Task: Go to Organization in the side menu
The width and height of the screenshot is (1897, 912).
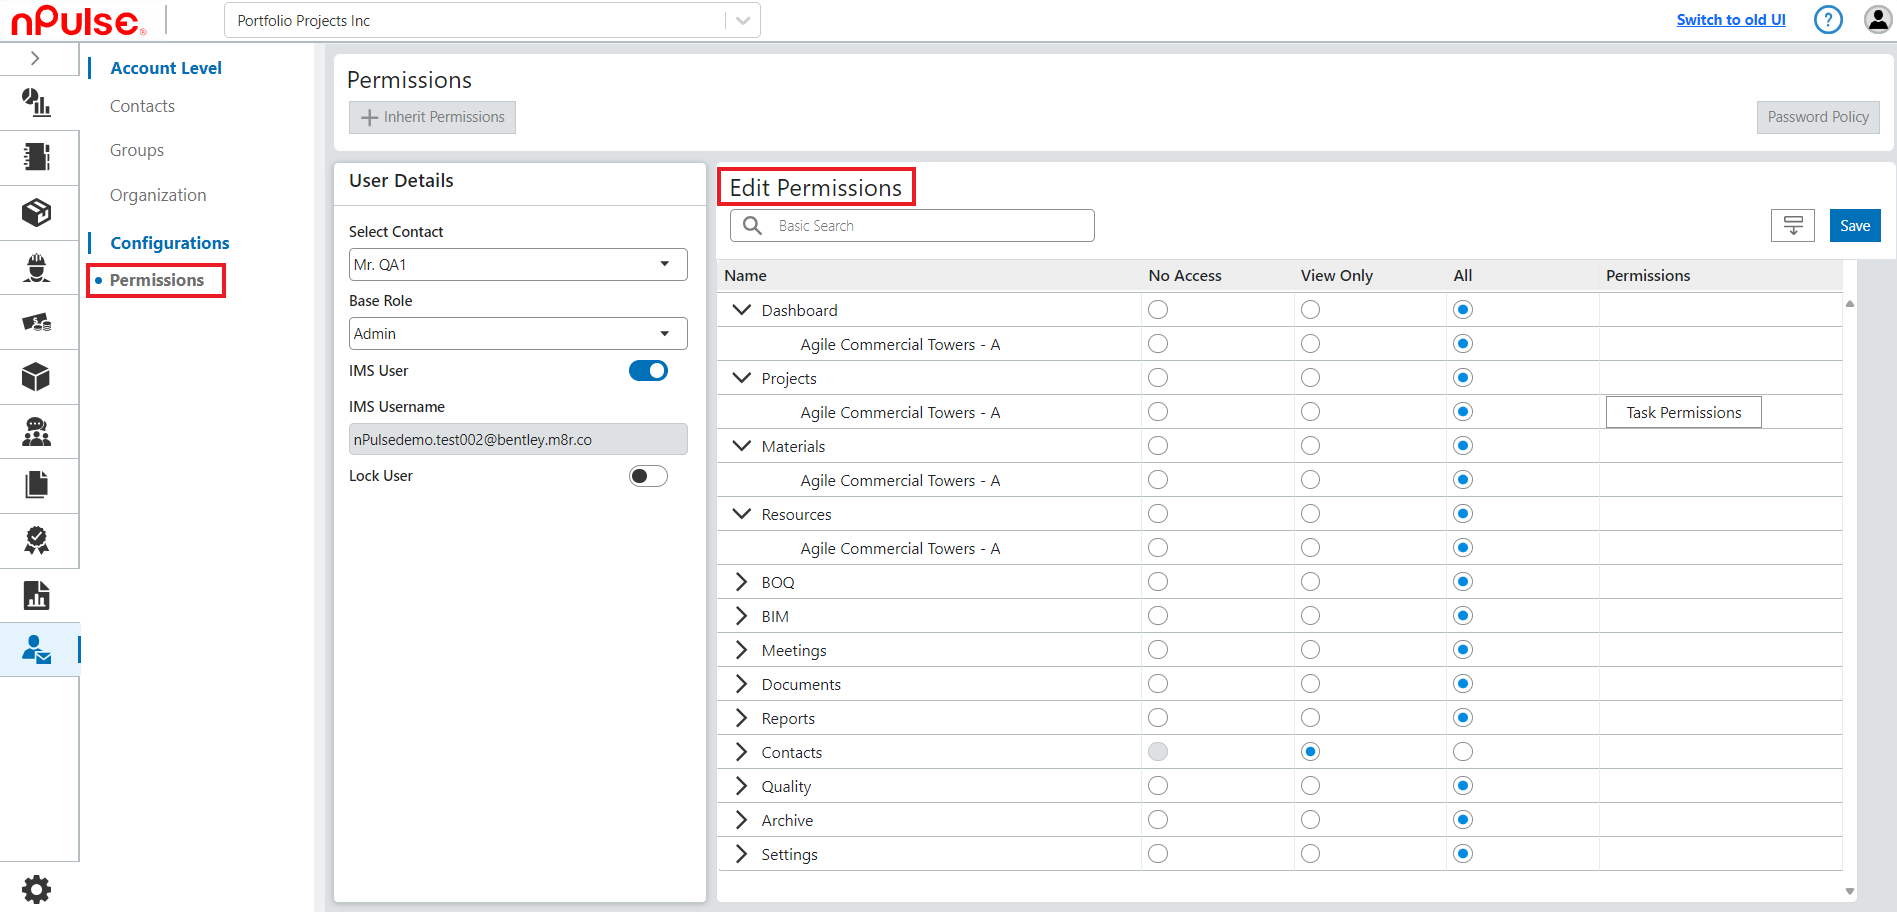Action: point(158,195)
